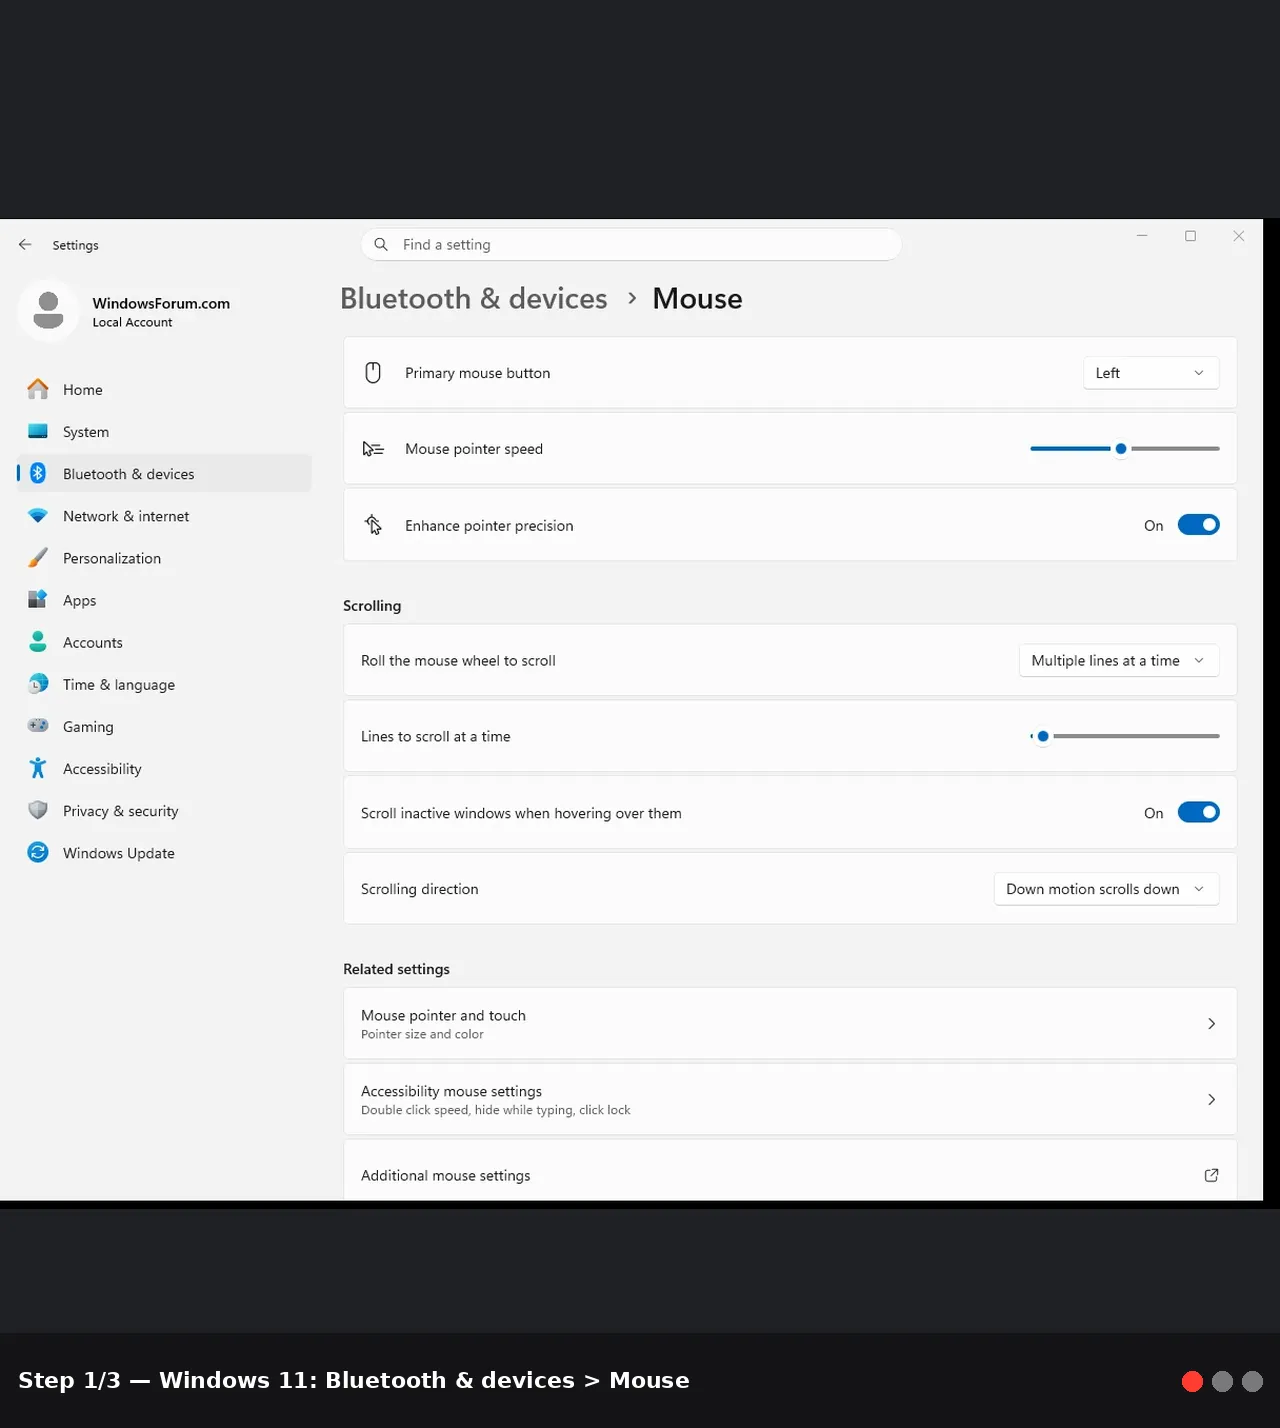Screen dimensions: 1280x1428
Task: Toggle Scroll inactive windows when hovering
Action: click(1198, 813)
